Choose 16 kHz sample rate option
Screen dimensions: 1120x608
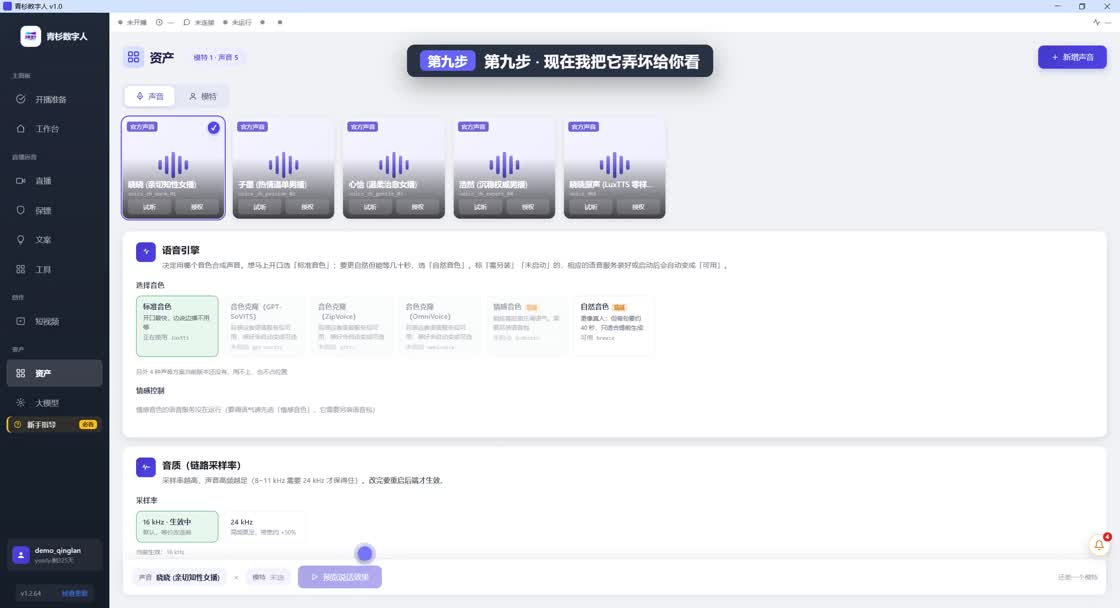[x=177, y=527]
